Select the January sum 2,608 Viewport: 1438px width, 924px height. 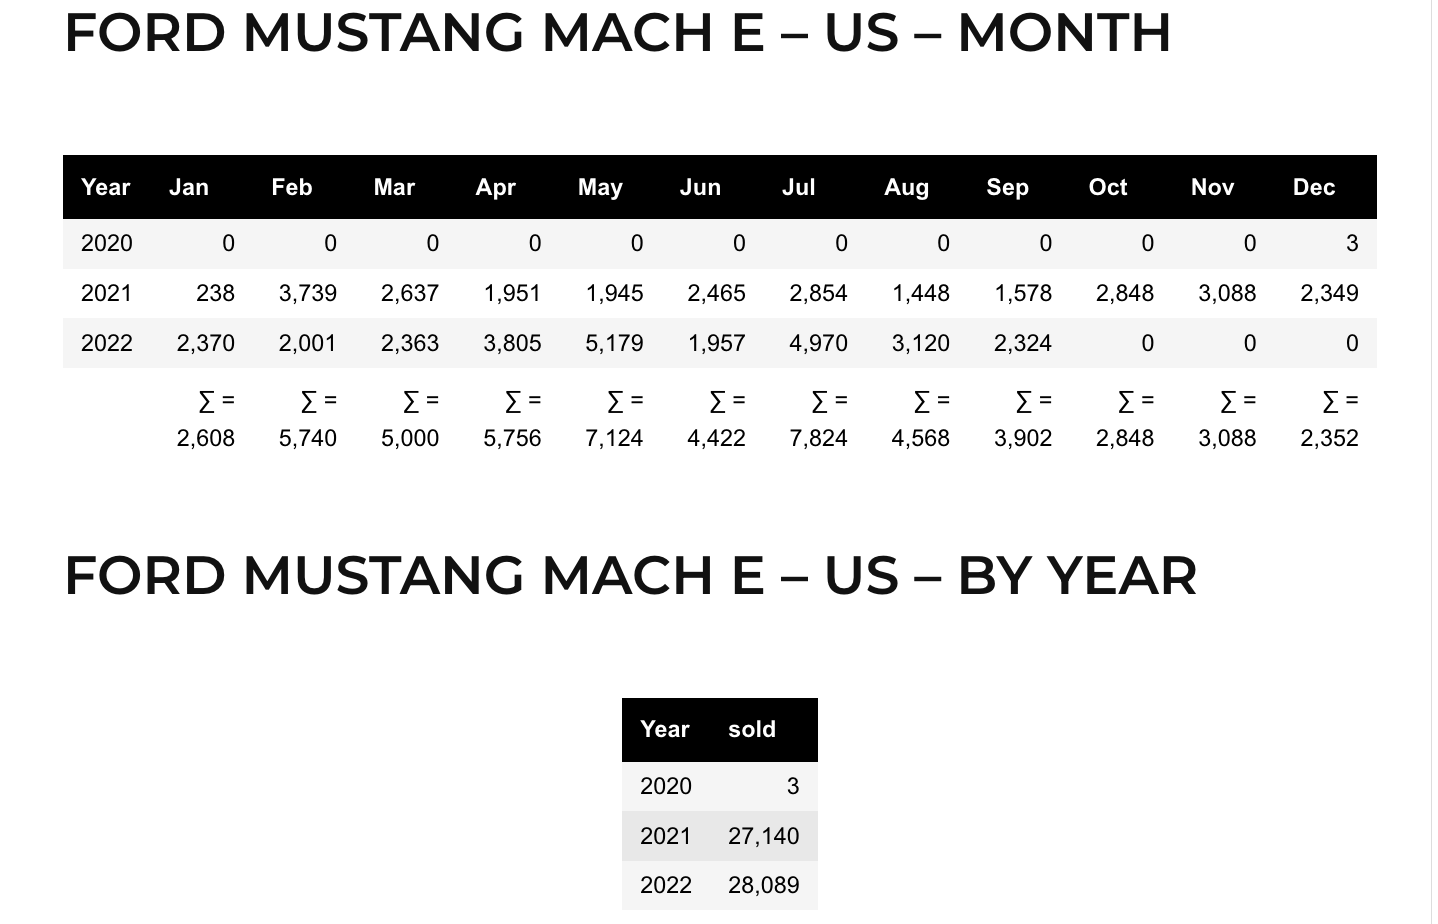click(206, 438)
